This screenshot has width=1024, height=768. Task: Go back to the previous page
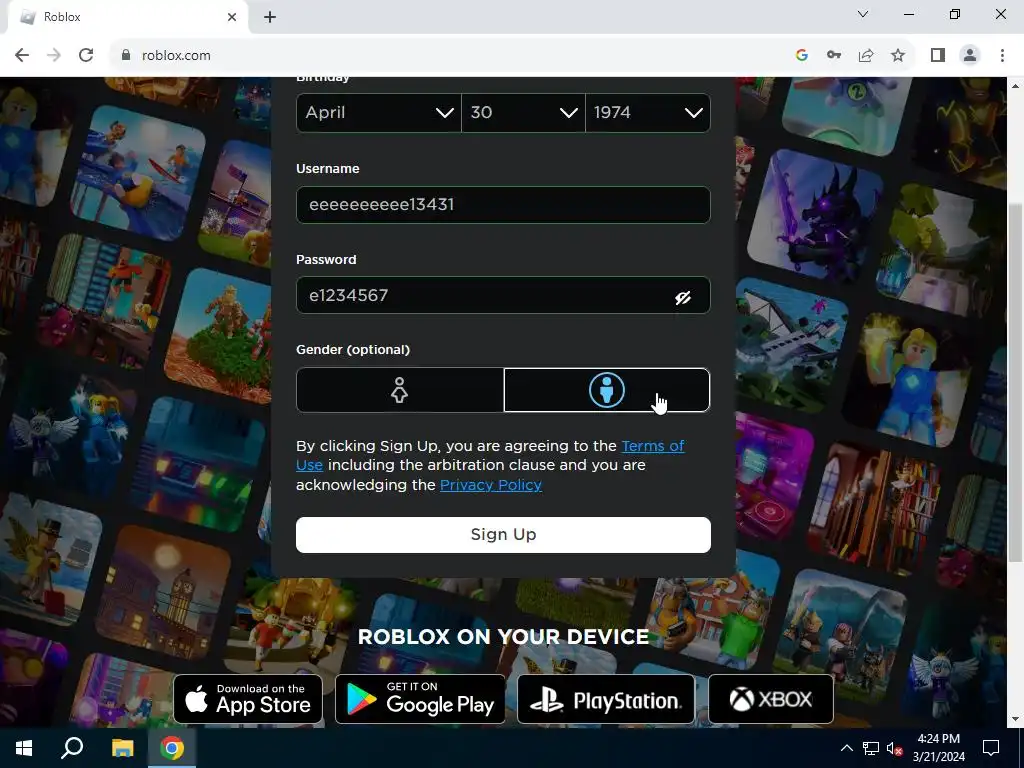(22, 56)
